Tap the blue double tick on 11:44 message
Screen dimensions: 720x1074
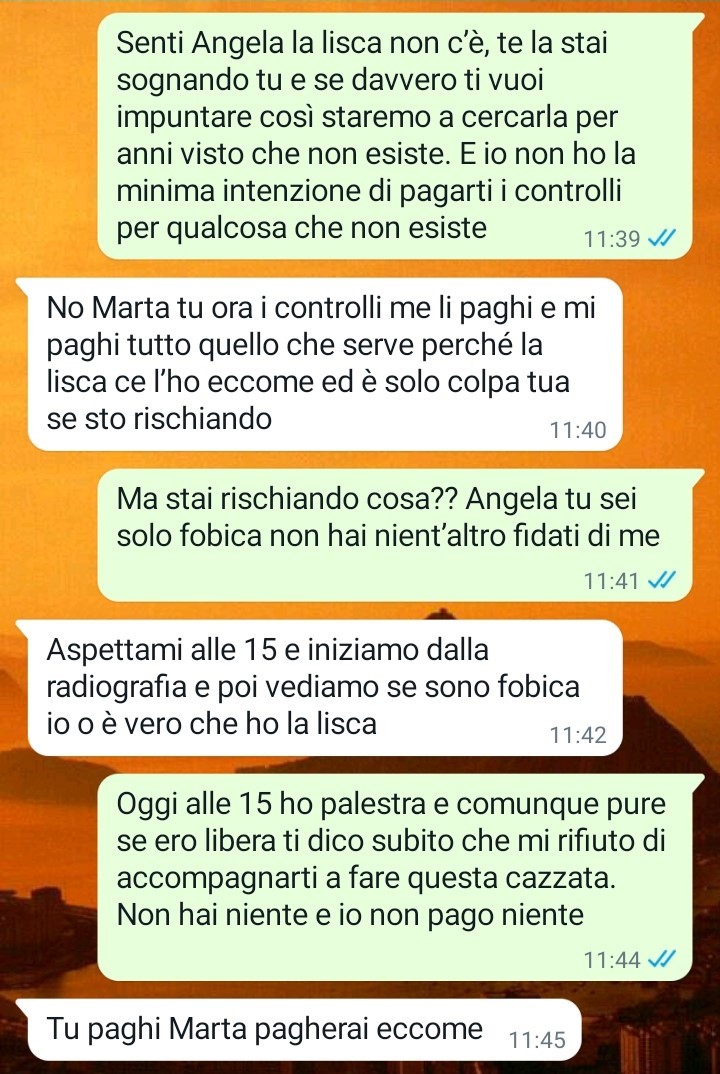[x=662, y=959]
